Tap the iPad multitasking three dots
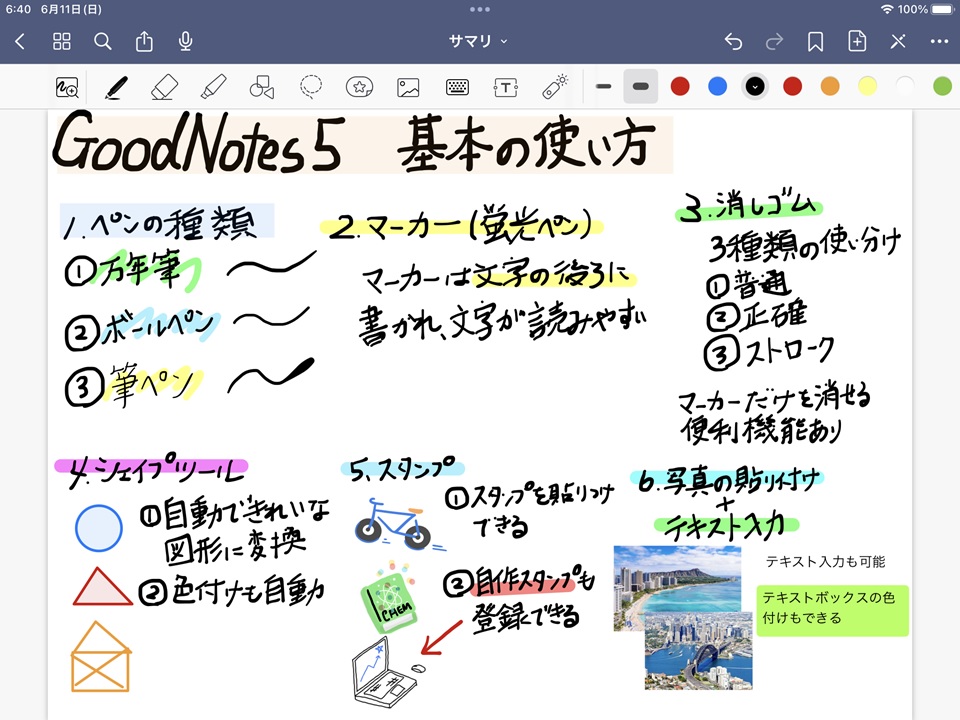The height and width of the screenshot is (720, 960). [480, 9]
